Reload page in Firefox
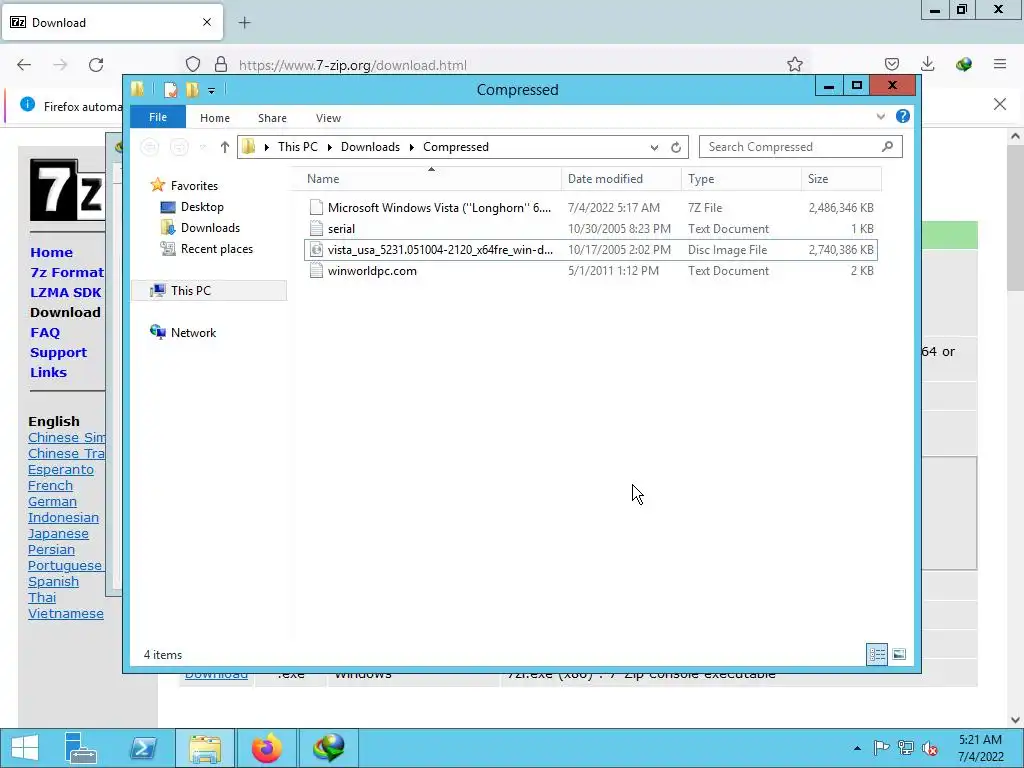 (x=96, y=65)
